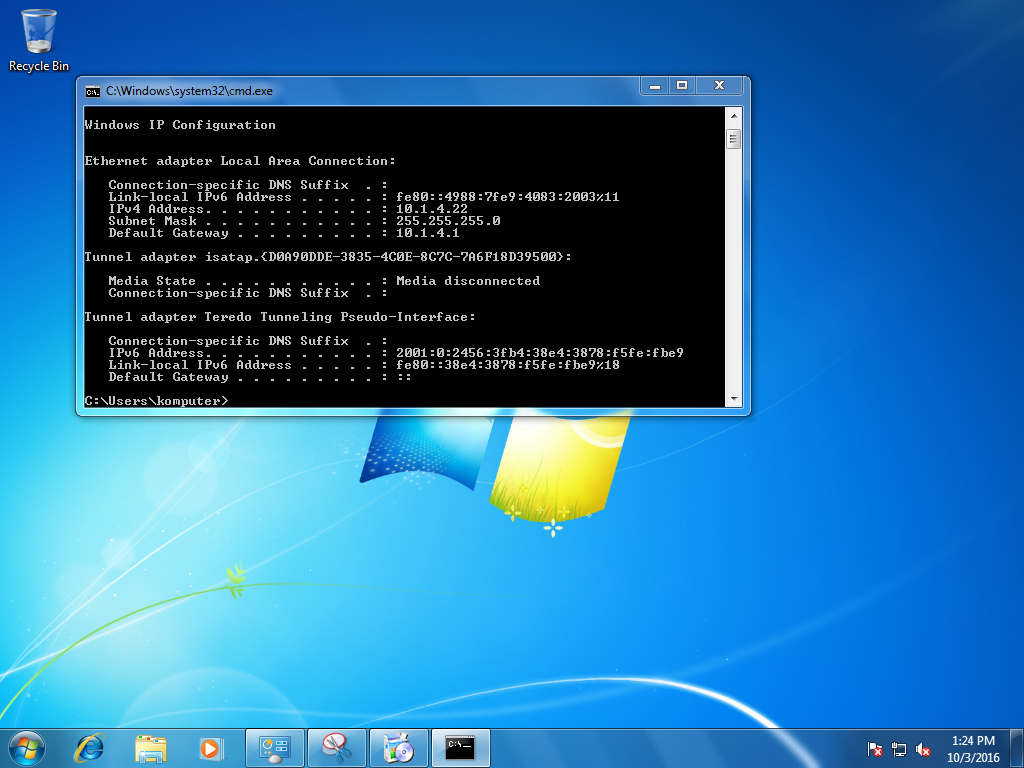Click 'Ethernet adapter Local Area Connection:' line
Viewport: 1024px width, 768px height.
click(x=240, y=161)
